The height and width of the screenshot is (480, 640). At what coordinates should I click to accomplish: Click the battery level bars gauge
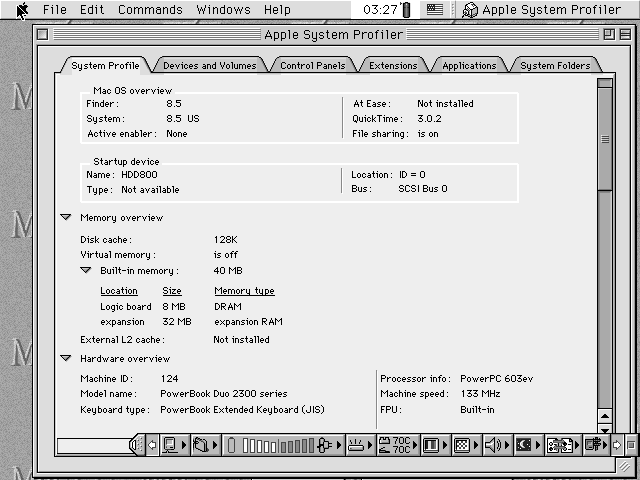pyautogui.click(x=278, y=445)
